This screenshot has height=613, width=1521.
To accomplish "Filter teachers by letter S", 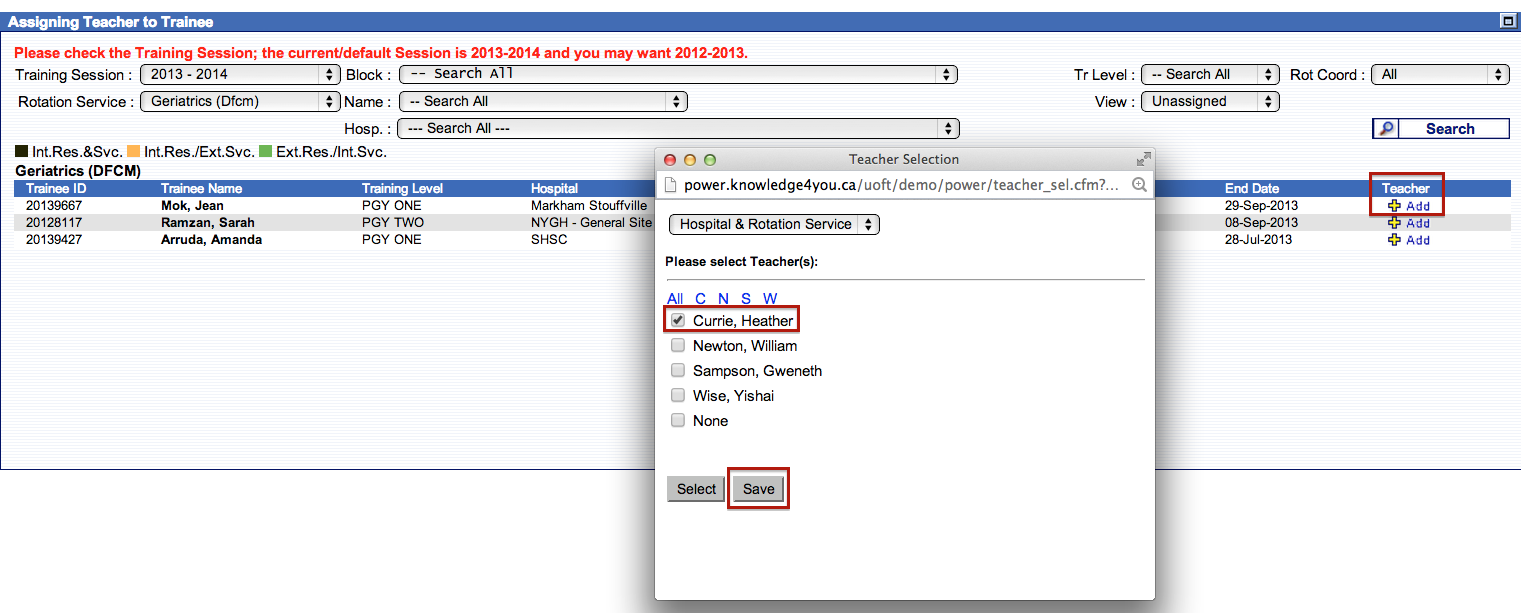I will coord(746,299).
